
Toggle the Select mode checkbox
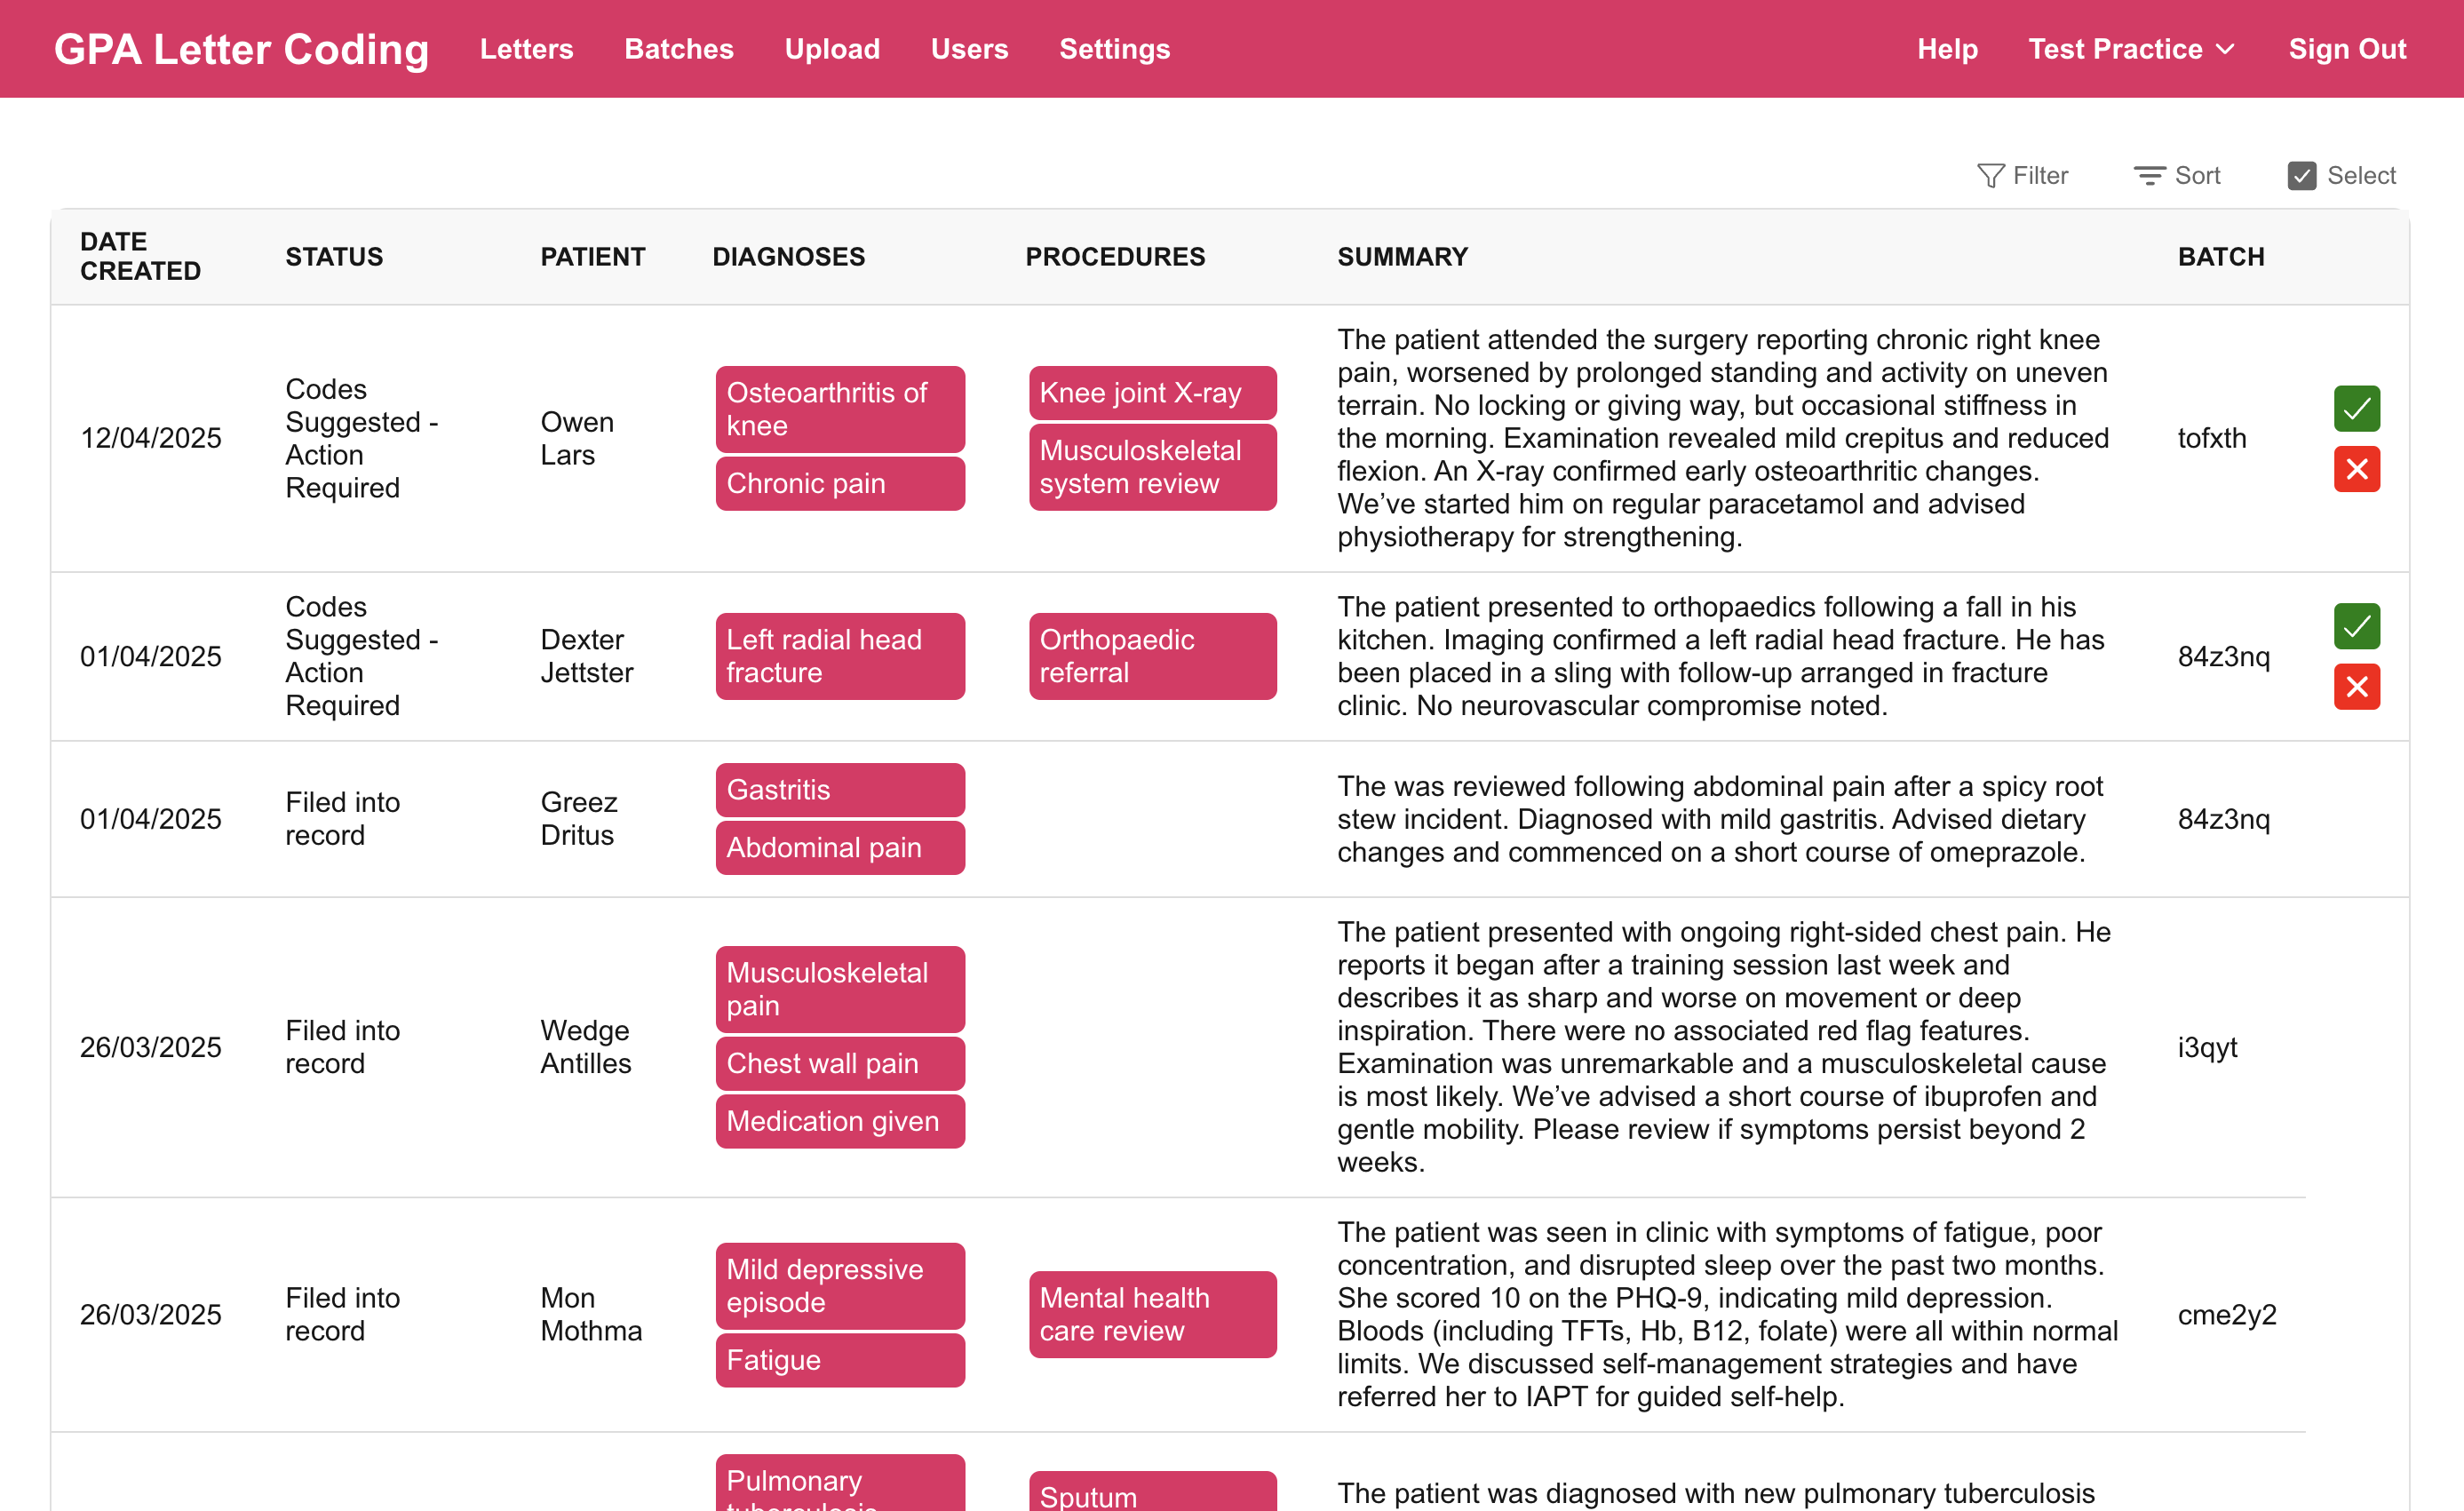pyautogui.click(x=2303, y=175)
